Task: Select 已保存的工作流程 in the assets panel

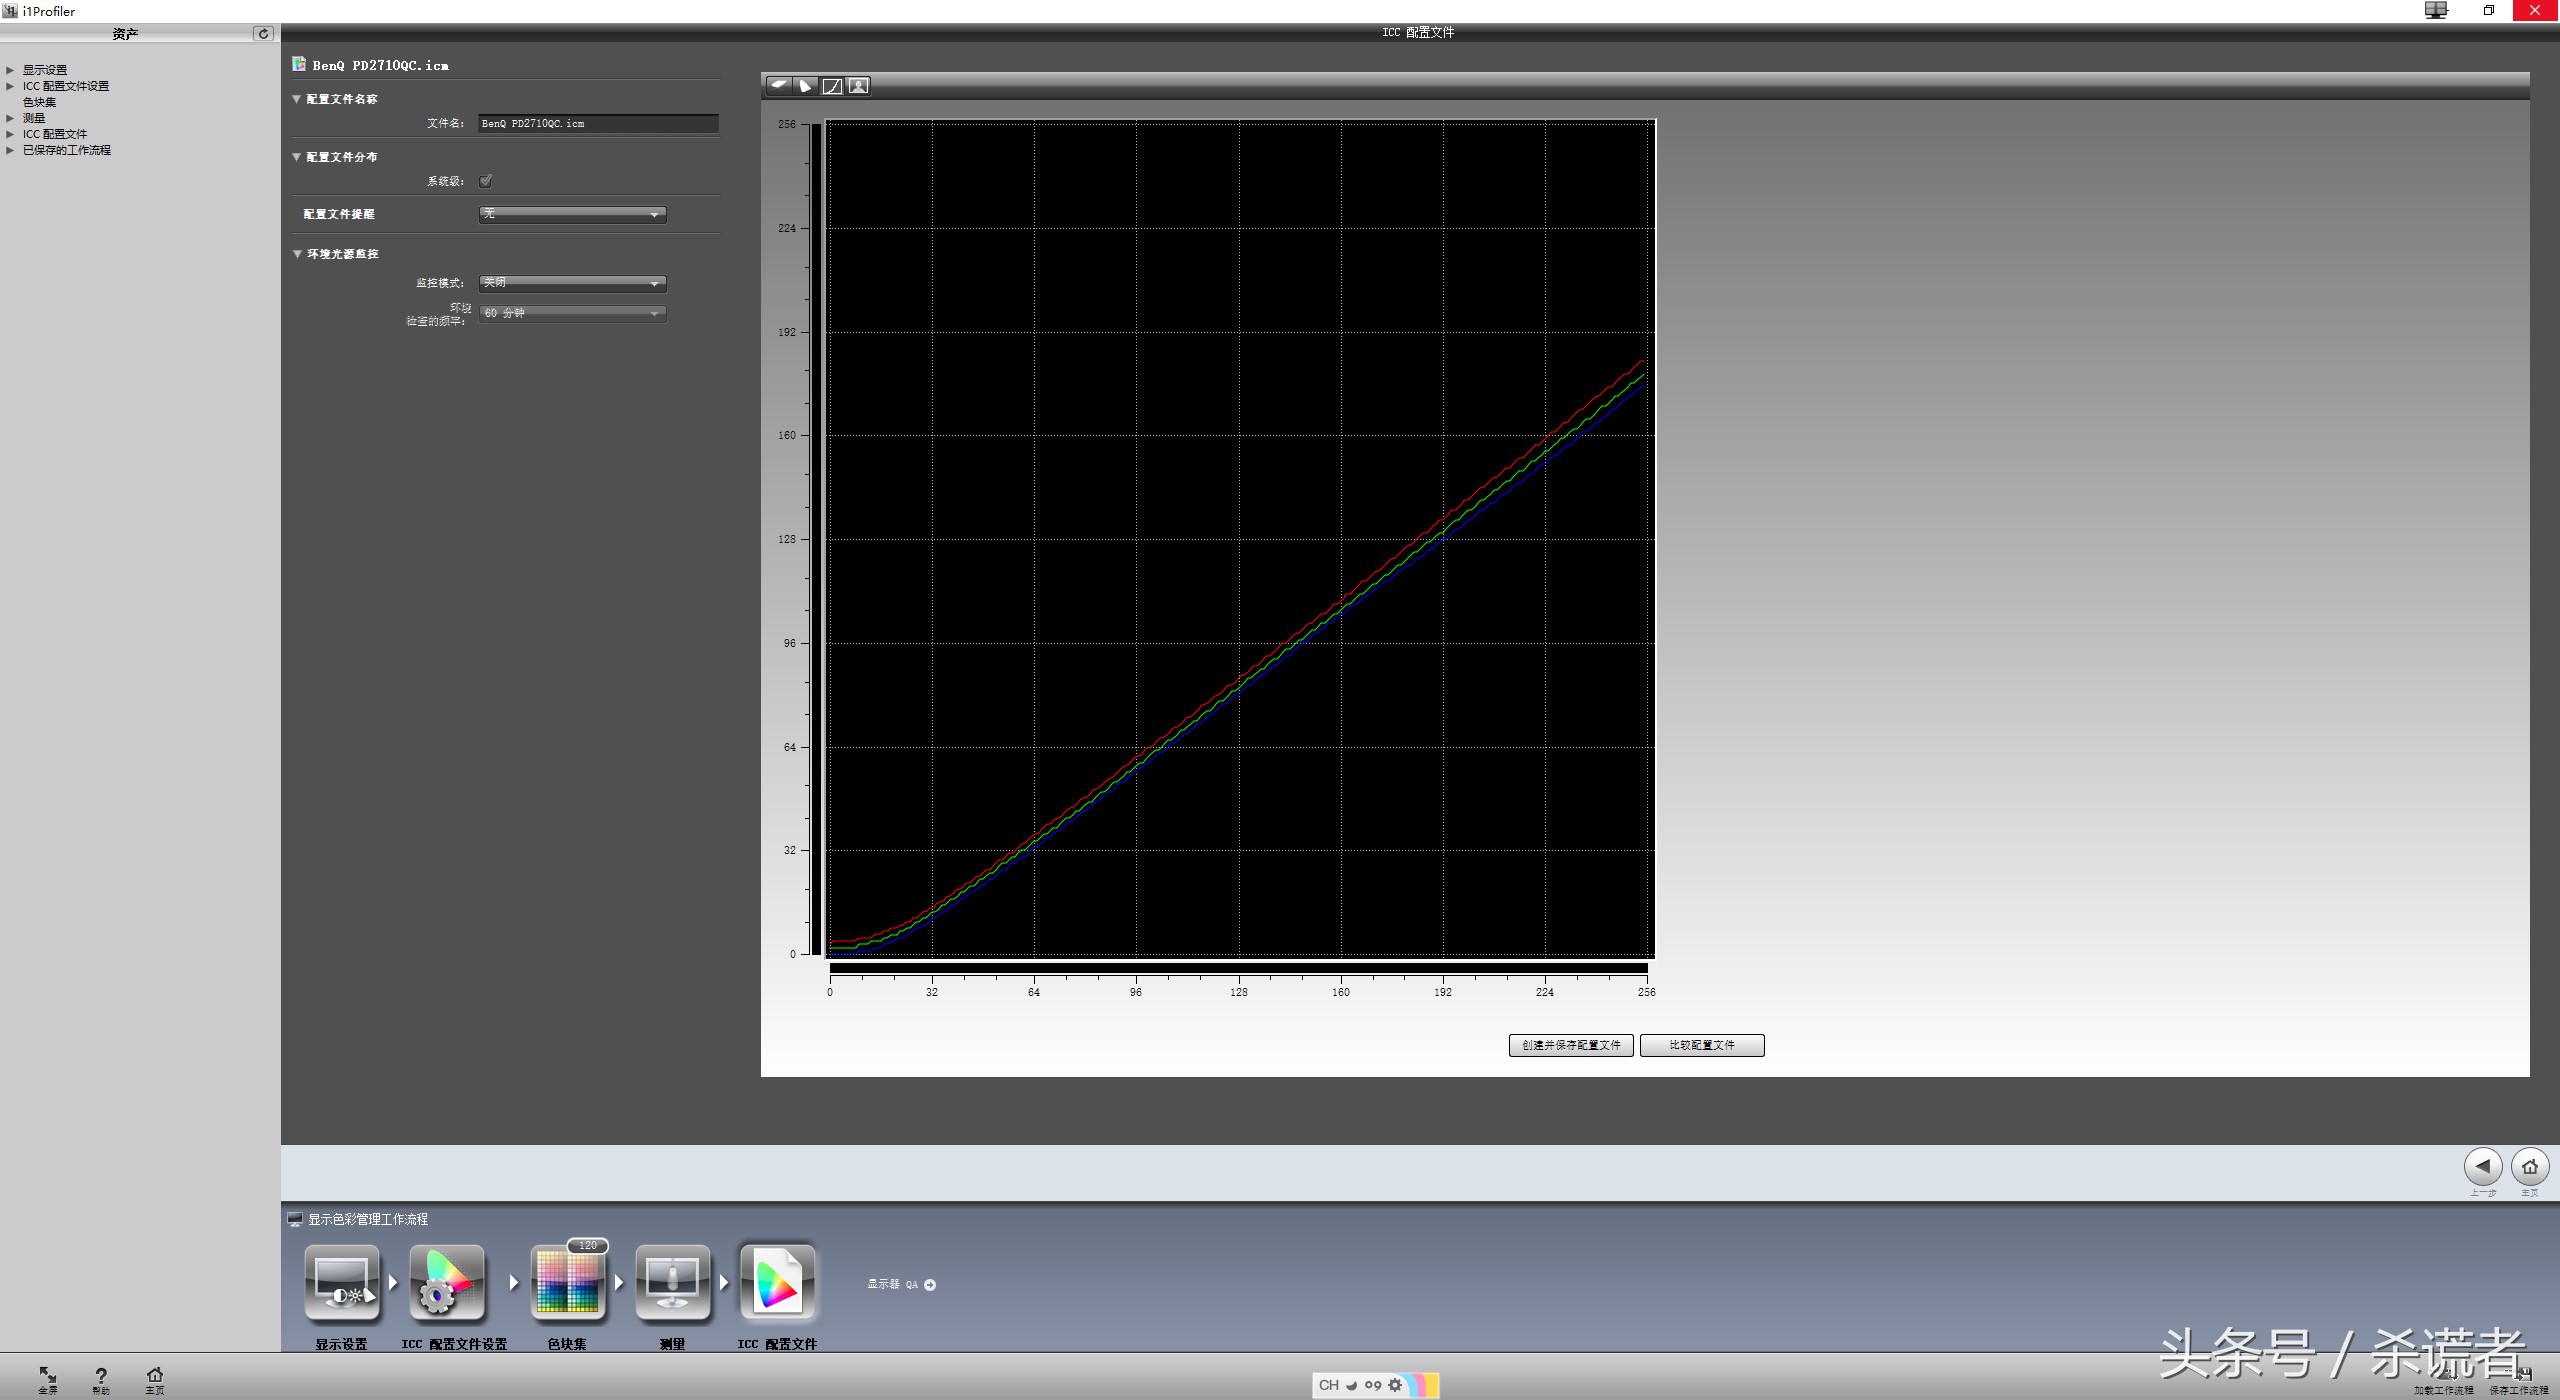Action: 67,150
